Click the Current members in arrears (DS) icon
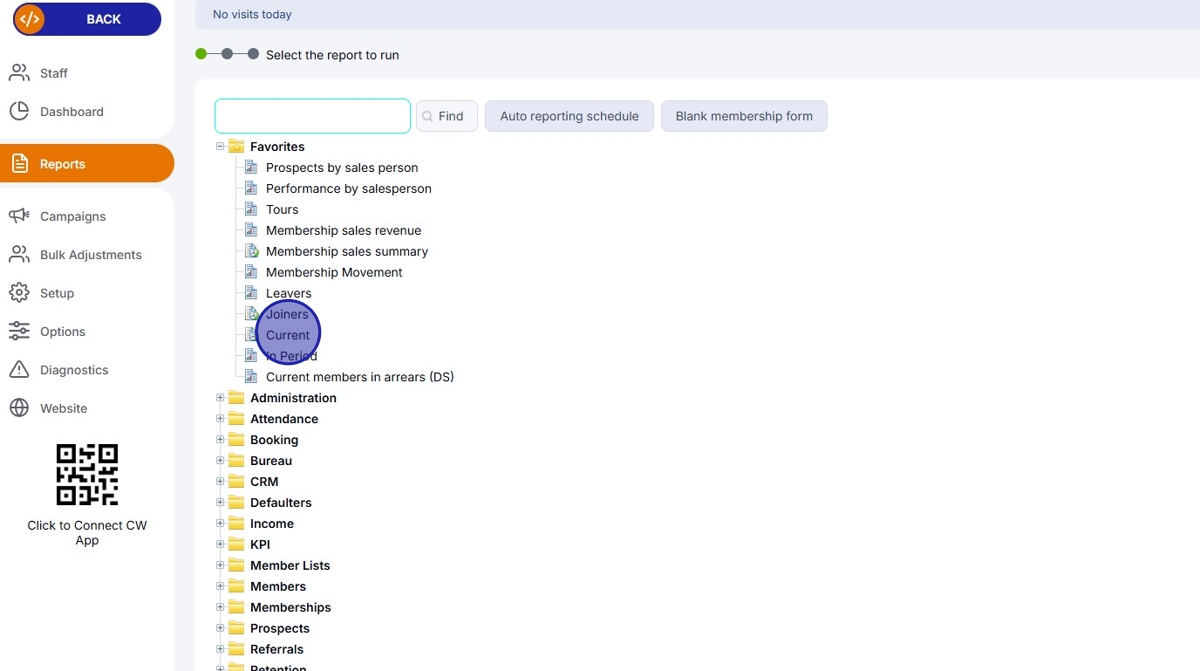The height and width of the screenshot is (671, 1200). click(x=252, y=377)
